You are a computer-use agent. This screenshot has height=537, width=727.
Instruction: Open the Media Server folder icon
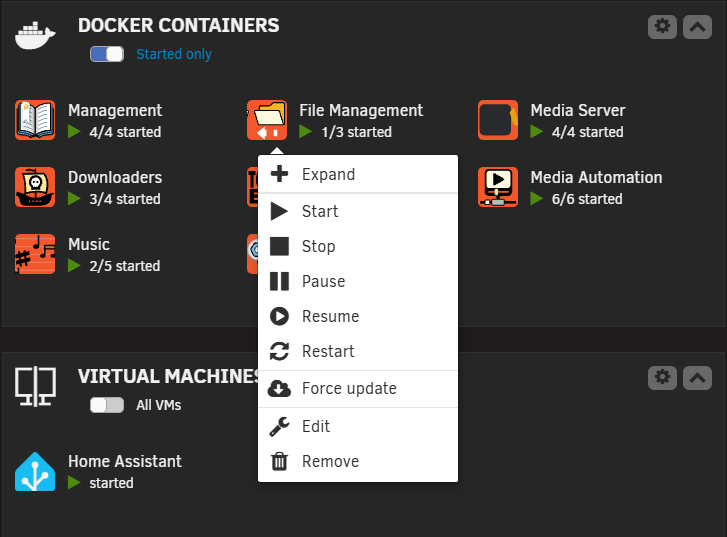point(498,120)
